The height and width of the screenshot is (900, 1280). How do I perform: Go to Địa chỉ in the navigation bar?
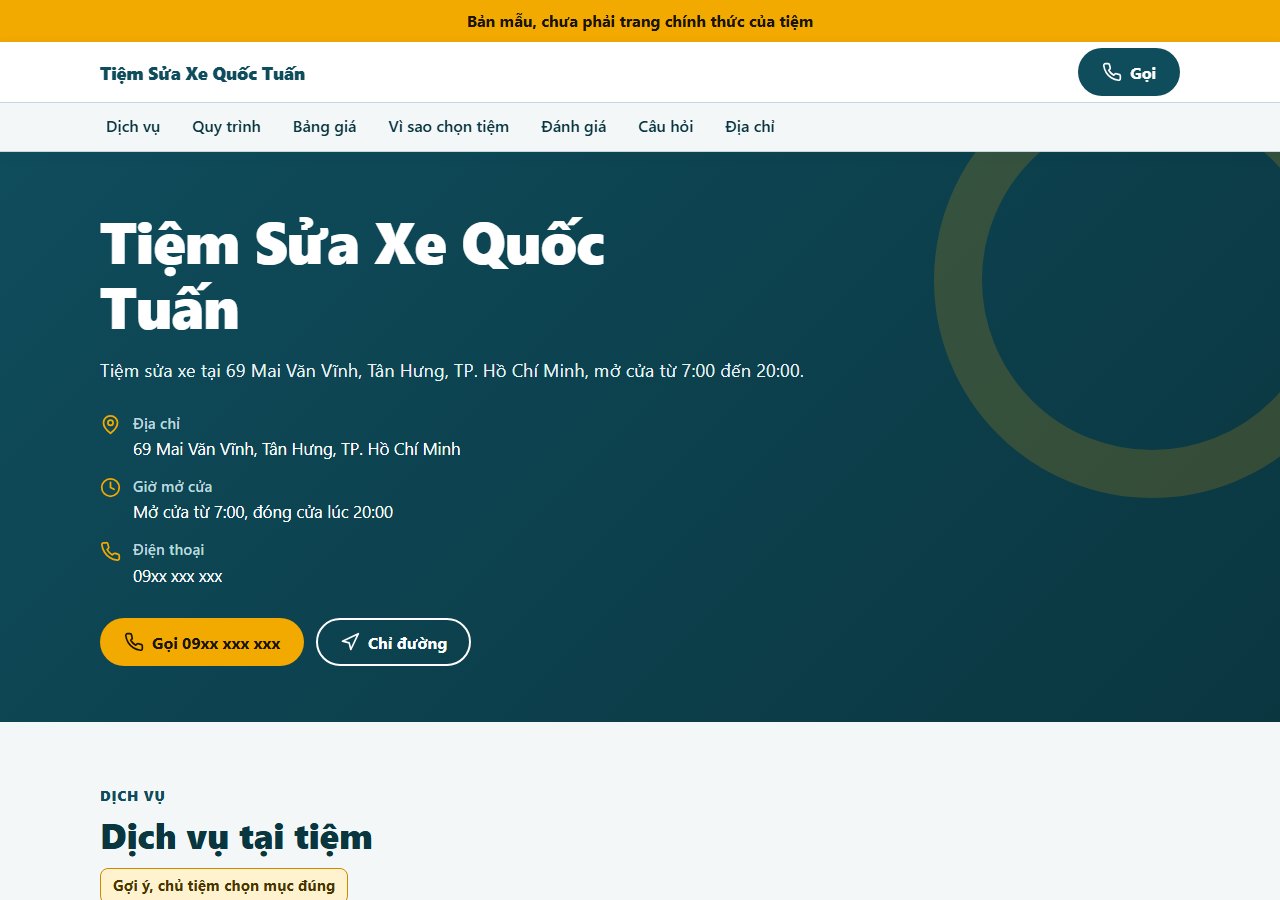click(x=750, y=127)
